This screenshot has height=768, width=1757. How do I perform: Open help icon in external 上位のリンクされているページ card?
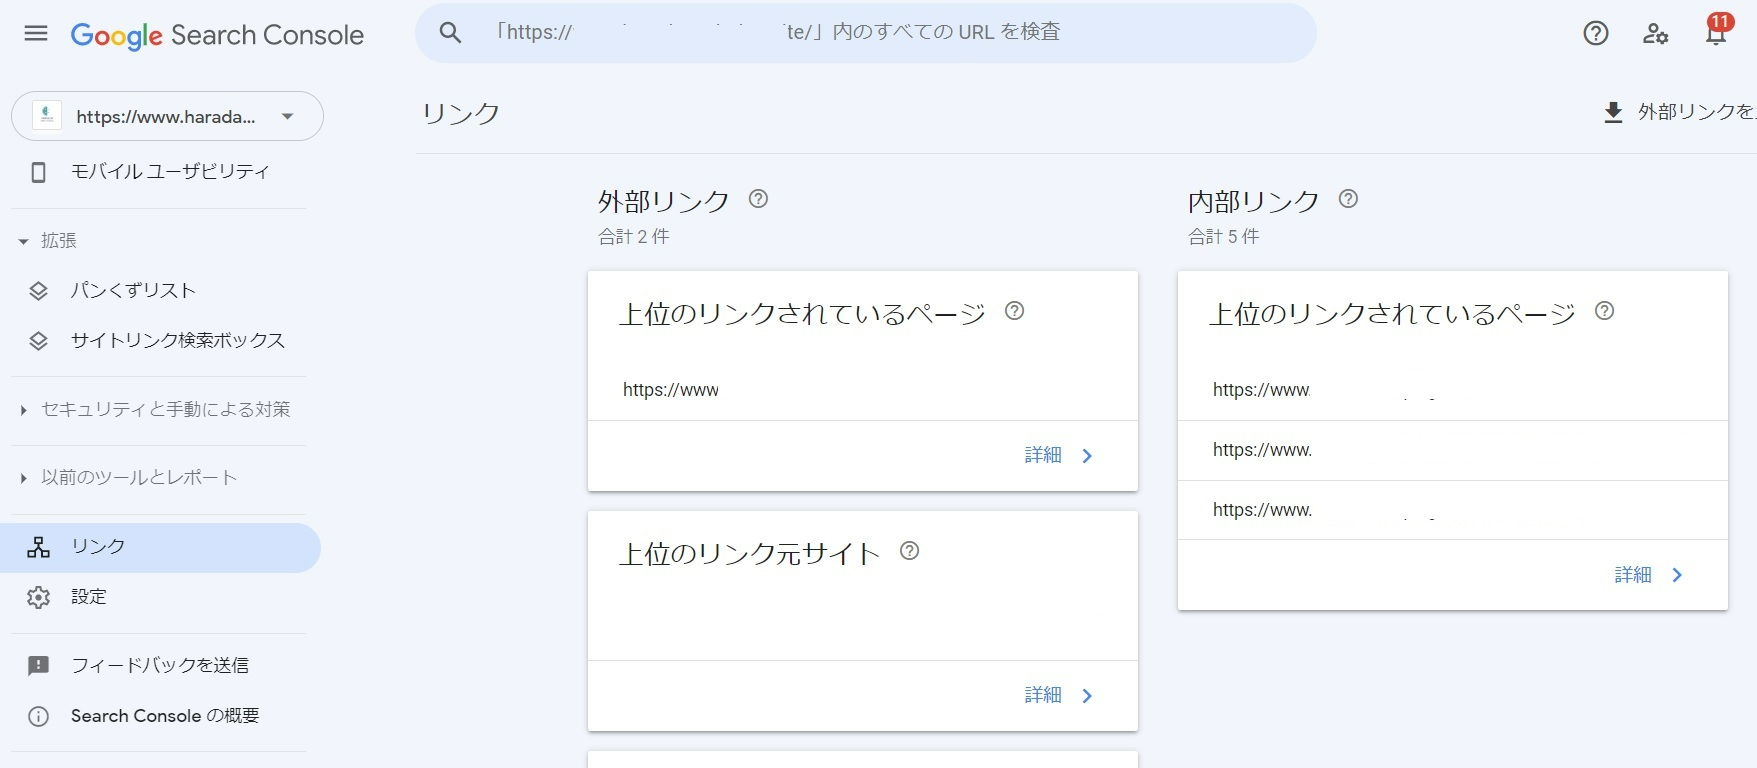click(1014, 311)
